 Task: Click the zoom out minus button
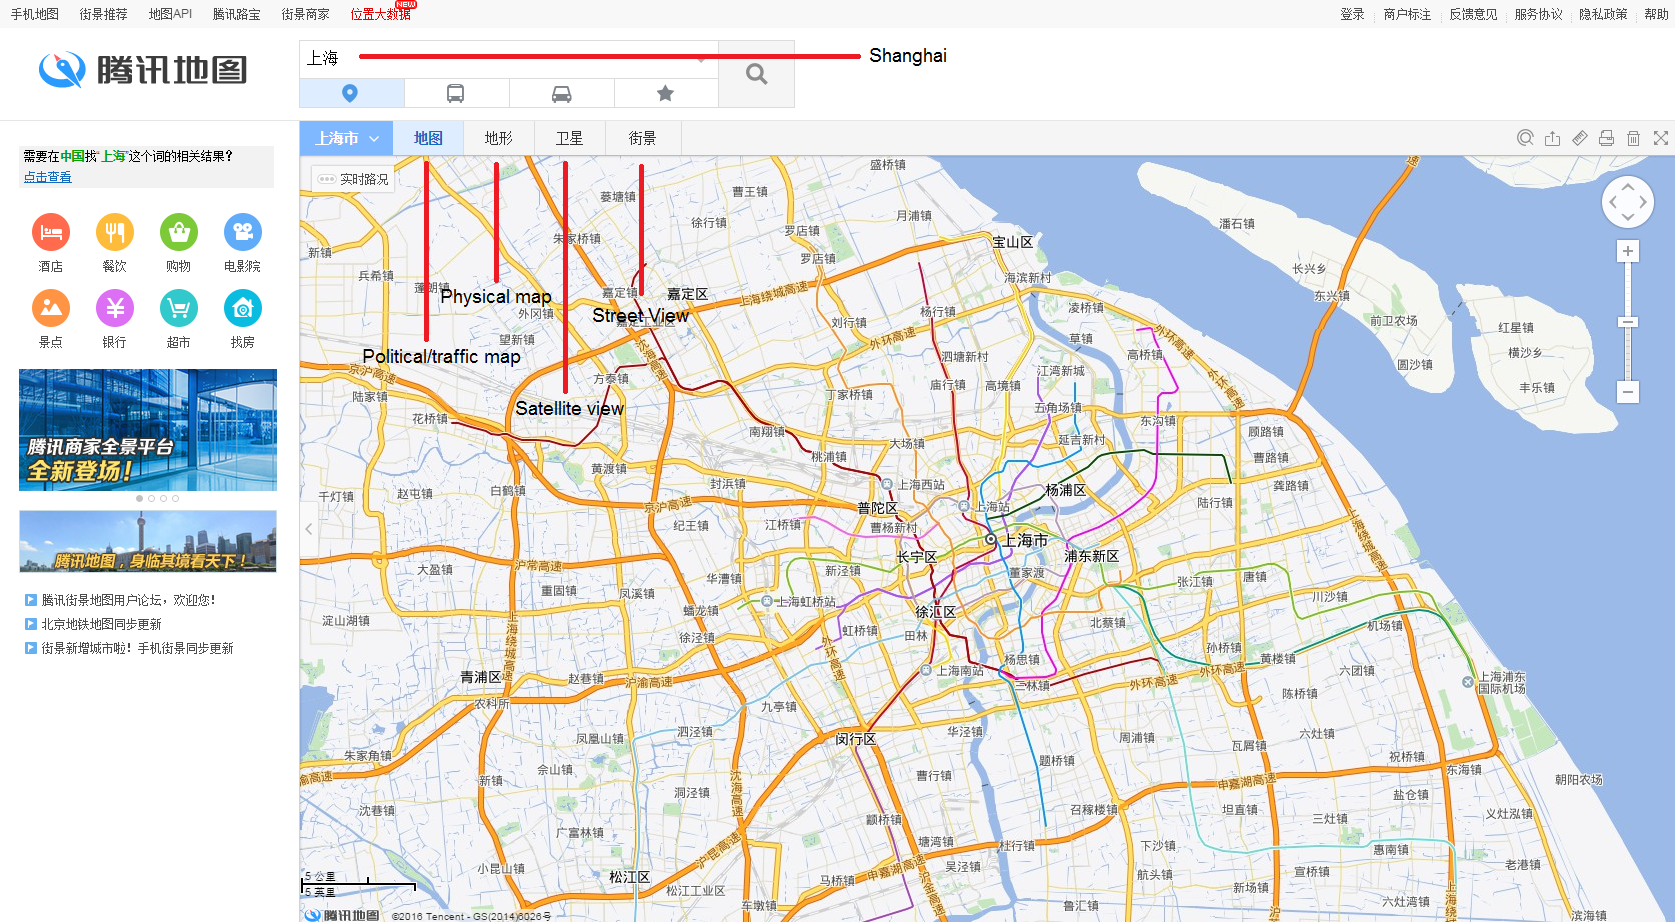(x=1628, y=392)
